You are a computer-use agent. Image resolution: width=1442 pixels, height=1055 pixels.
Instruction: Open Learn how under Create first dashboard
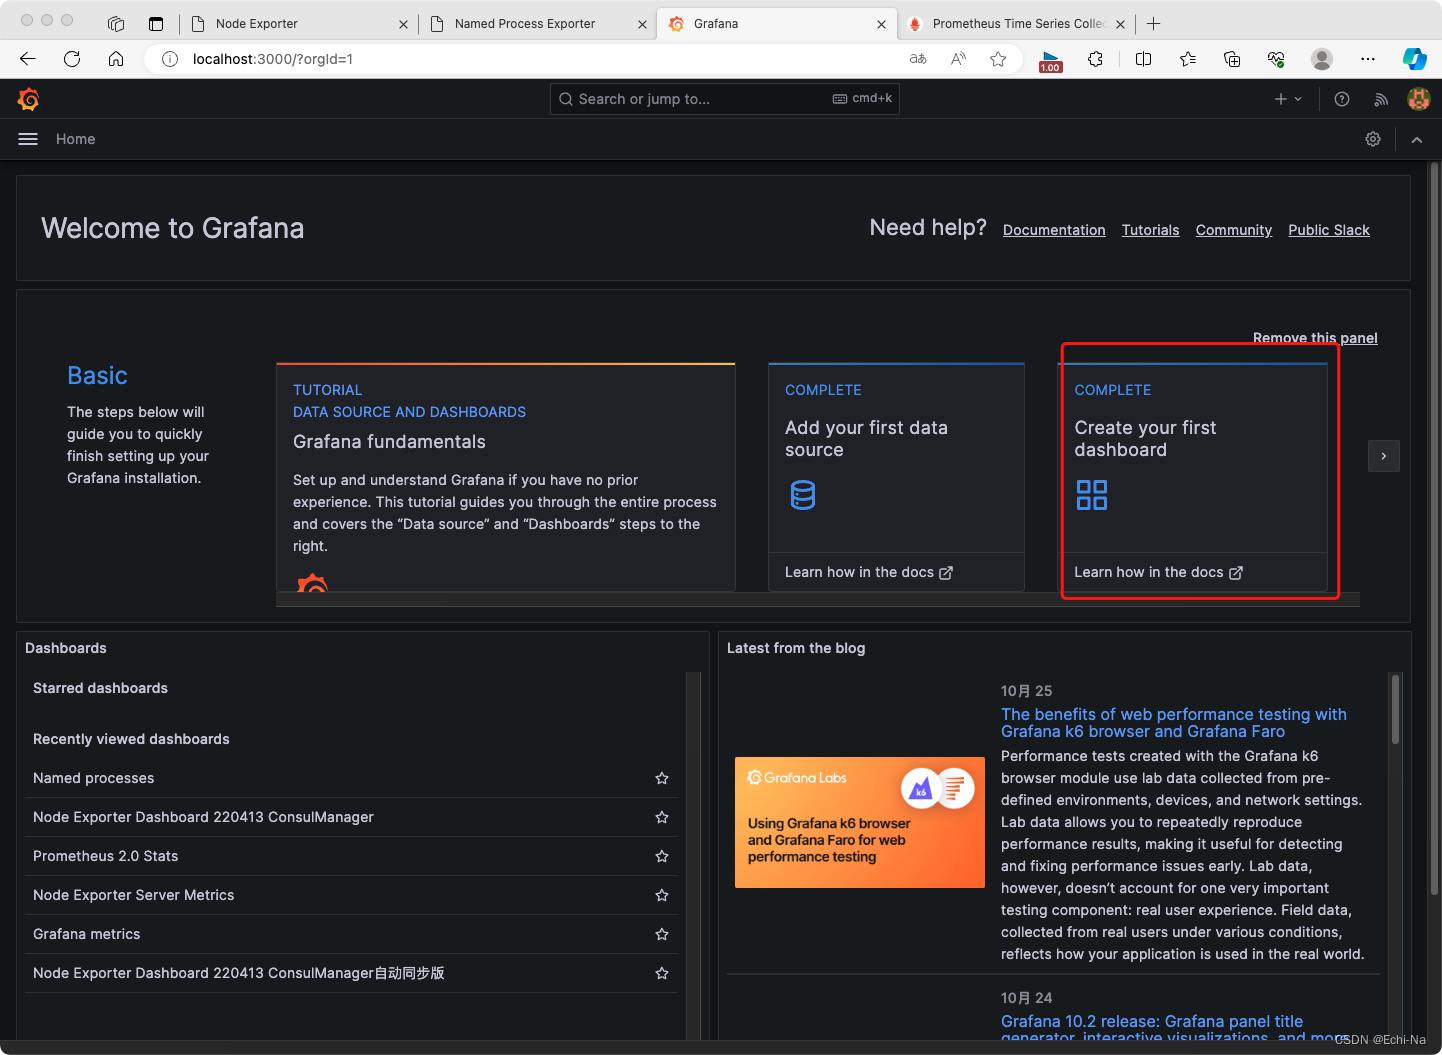coord(1158,572)
